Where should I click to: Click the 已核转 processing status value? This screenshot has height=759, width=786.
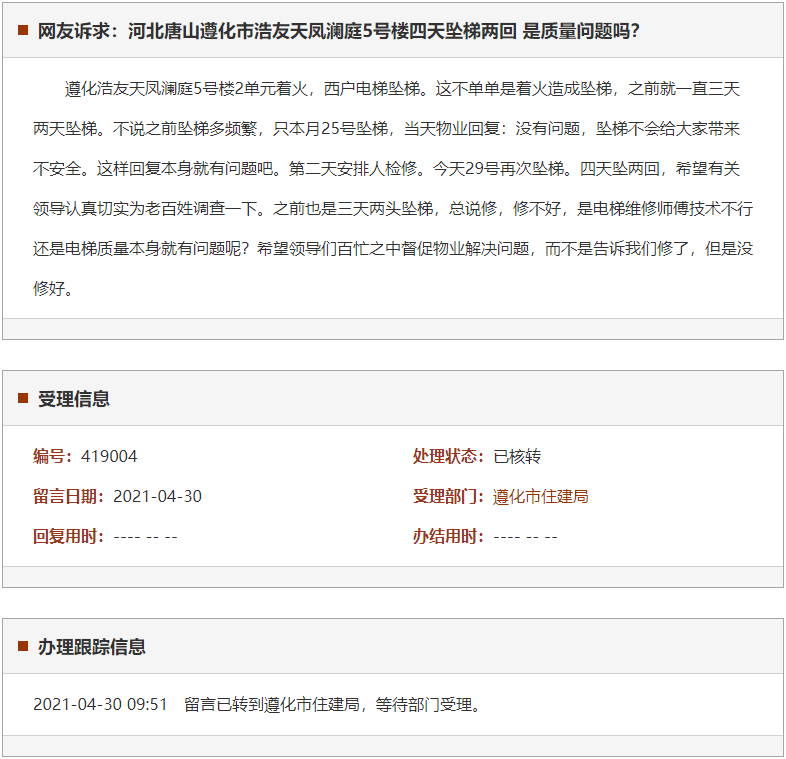(x=517, y=456)
